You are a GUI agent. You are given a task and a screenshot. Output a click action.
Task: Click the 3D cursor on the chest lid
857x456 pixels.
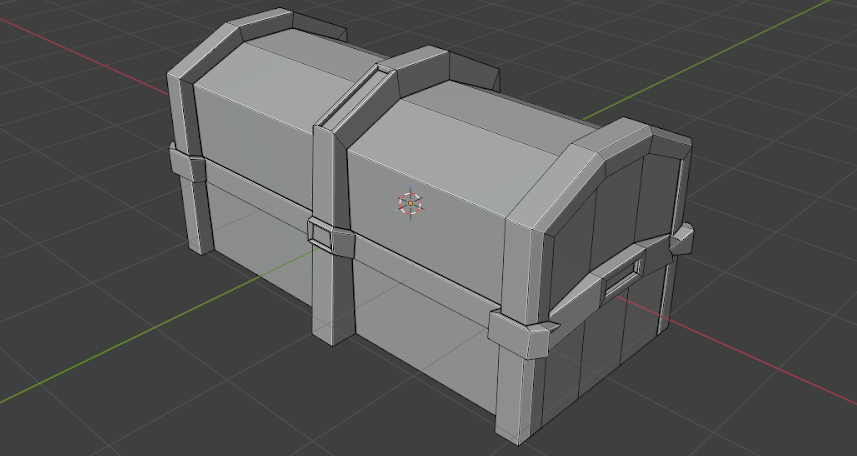(x=410, y=203)
